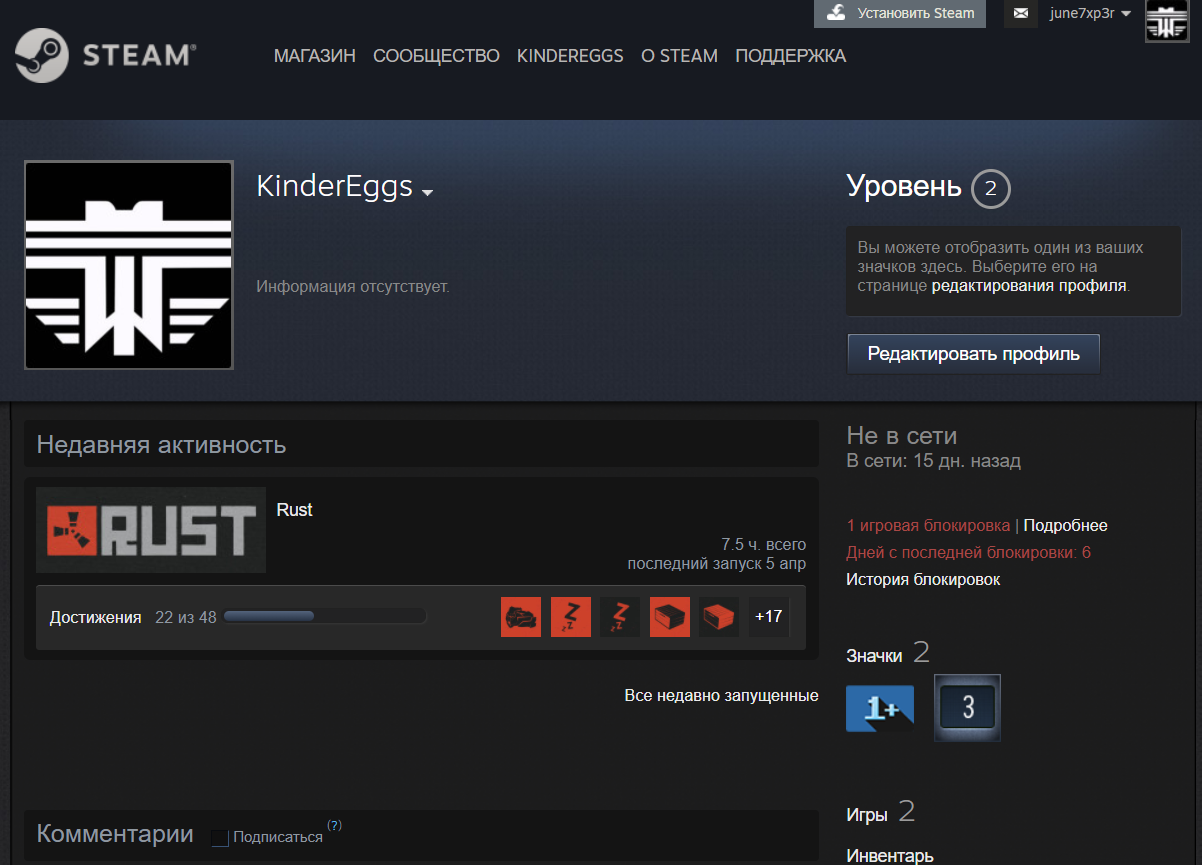Click the 7.5 ч. всего playtime text
Image resolution: width=1202 pixels, height=865 pixels.
click(x=764, y=545)
